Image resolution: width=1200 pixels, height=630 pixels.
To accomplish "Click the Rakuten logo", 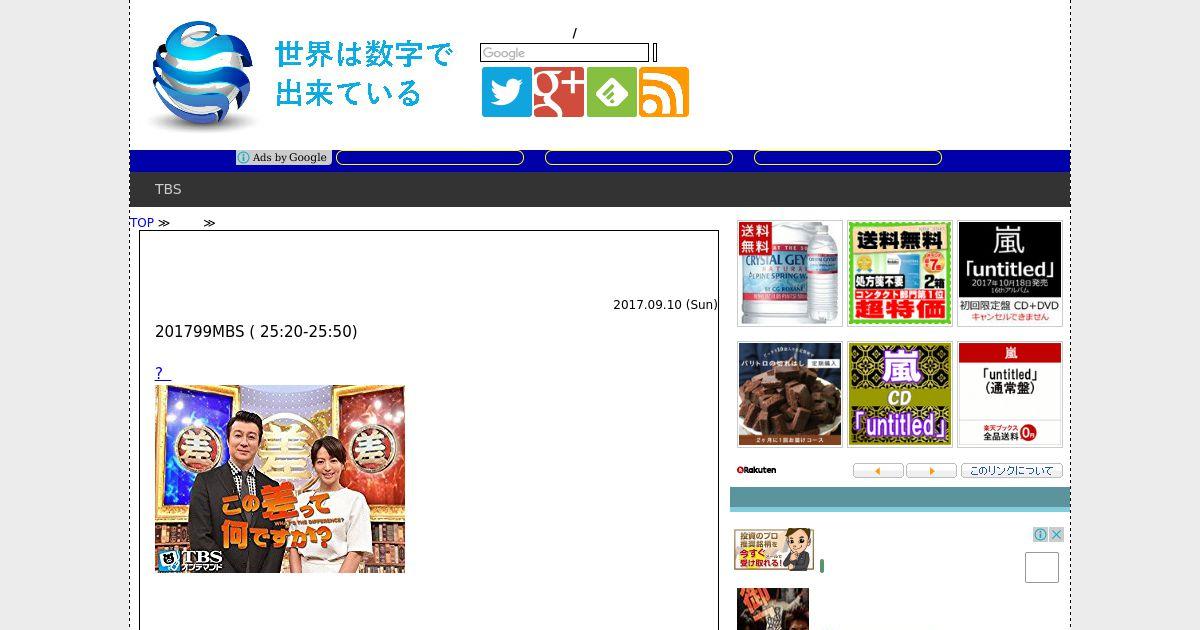I will tap(756, 470).
